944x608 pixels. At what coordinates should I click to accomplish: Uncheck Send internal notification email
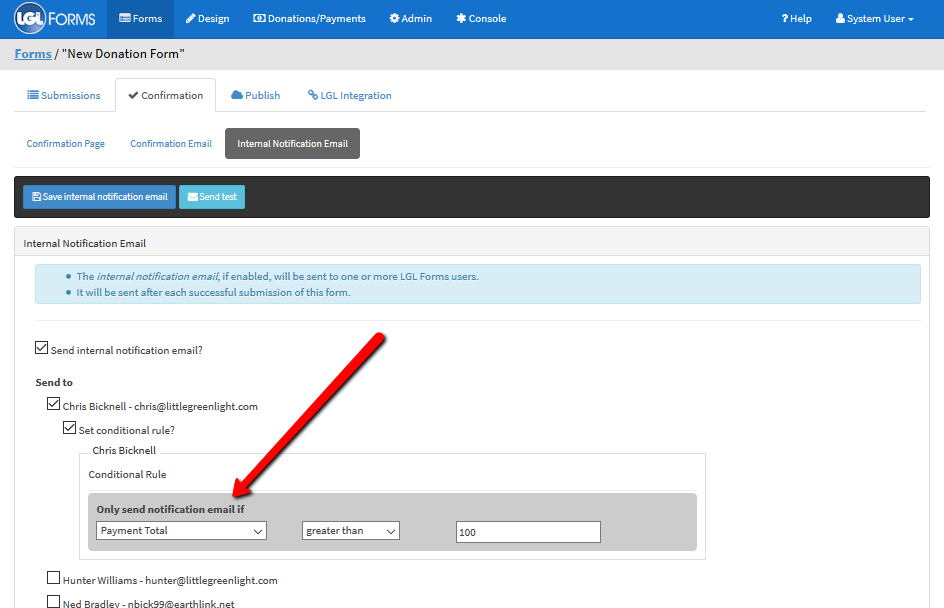[41, 347]
